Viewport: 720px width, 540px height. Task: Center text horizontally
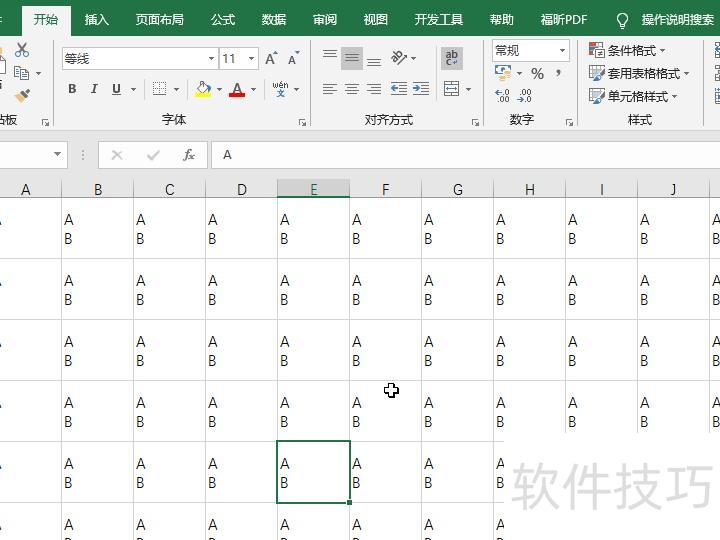352,89
